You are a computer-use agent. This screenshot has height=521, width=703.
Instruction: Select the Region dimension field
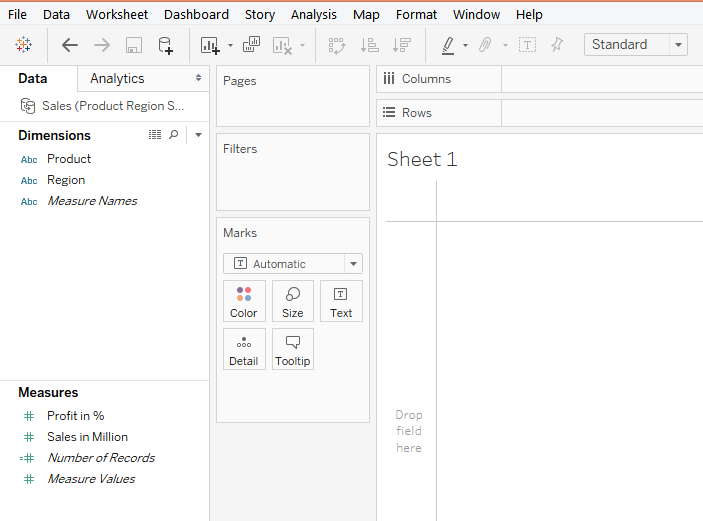coord(66,180)
